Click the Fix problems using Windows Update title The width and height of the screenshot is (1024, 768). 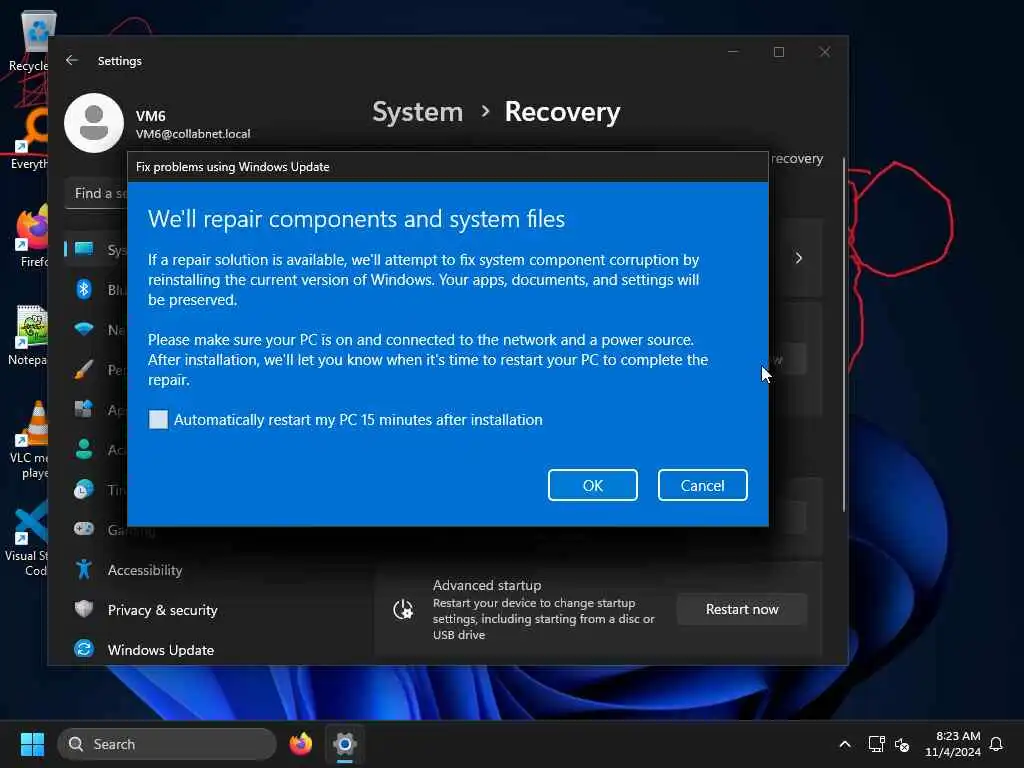(232, 167)
